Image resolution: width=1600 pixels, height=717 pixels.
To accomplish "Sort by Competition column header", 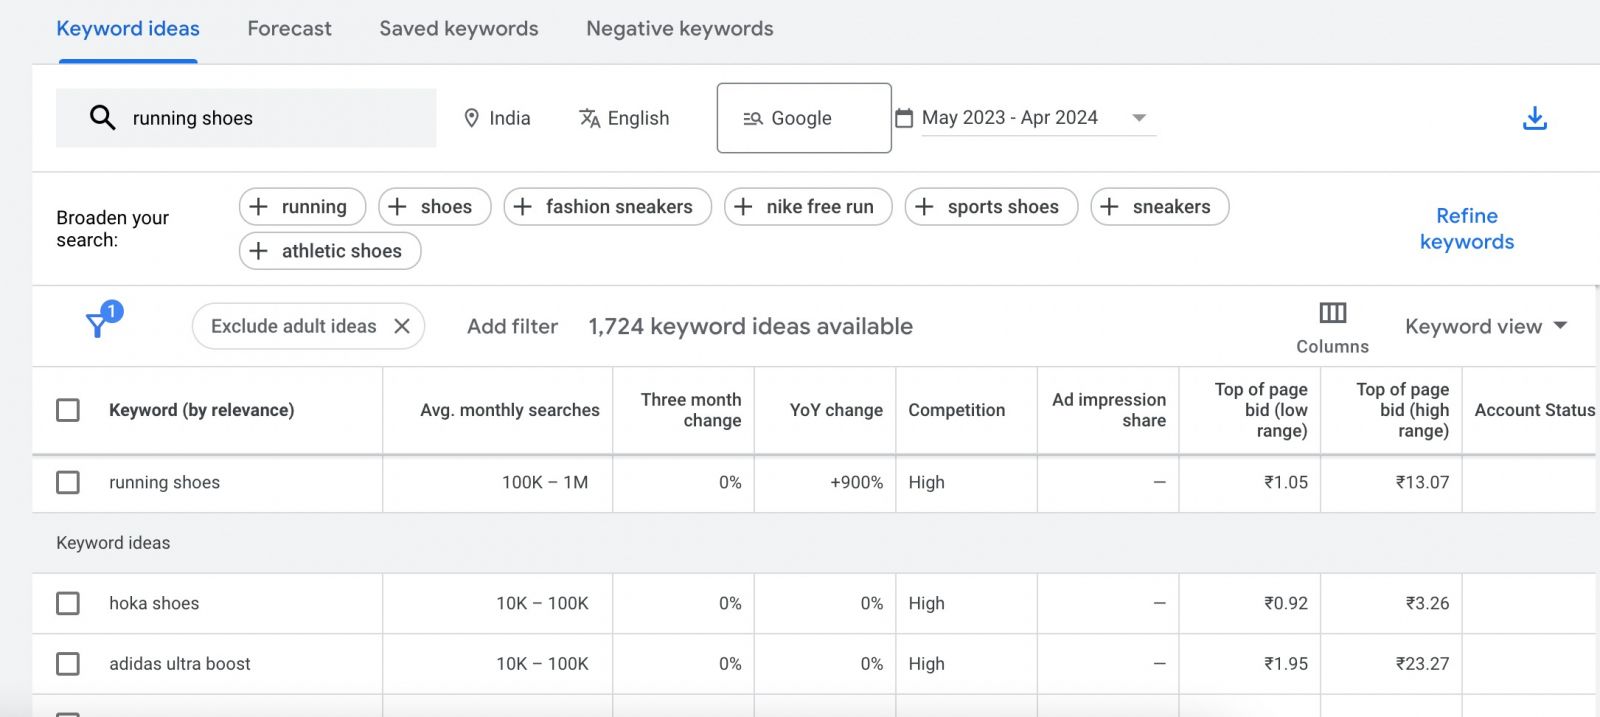I will (956, 410).
